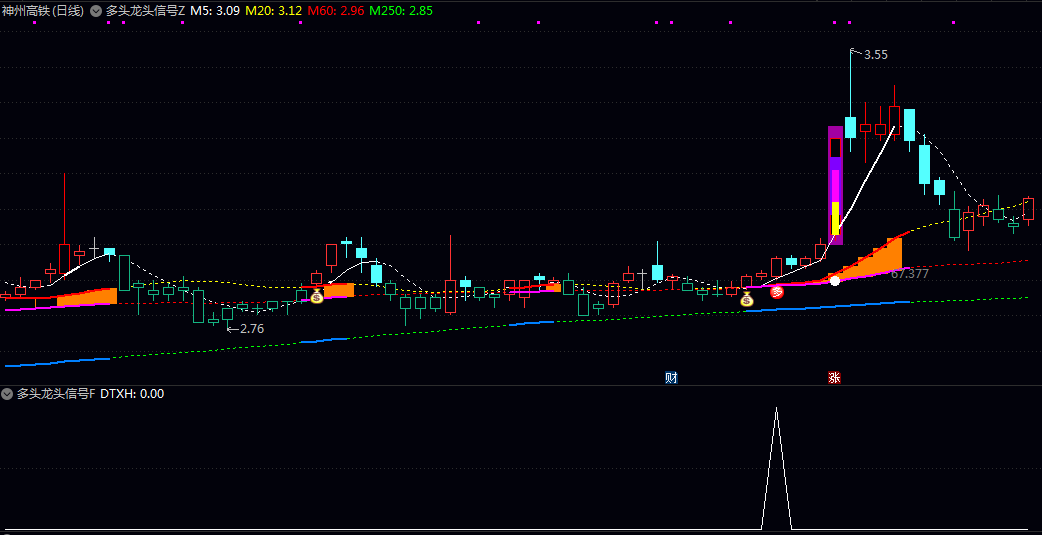Viewport: 1042px width, 535px height.
Task: Select the yellow M20 moving average label
Action: pos(273,11)
